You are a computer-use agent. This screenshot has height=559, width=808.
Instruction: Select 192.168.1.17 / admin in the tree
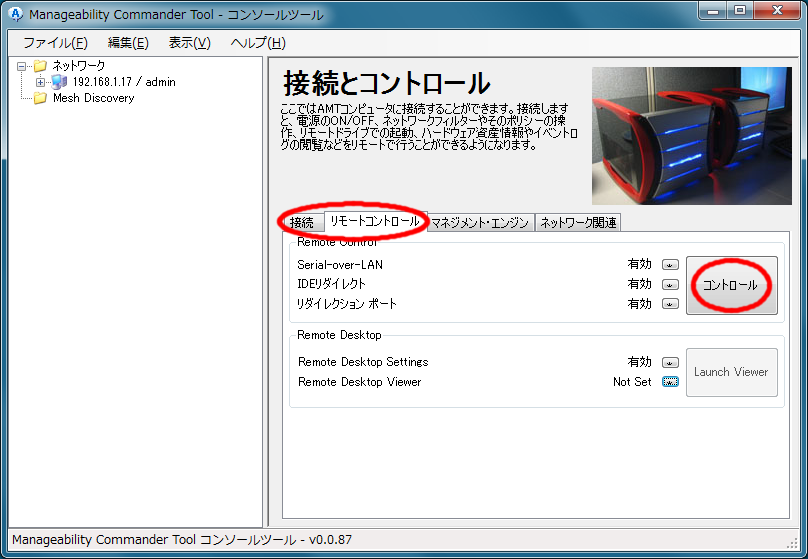124,82
